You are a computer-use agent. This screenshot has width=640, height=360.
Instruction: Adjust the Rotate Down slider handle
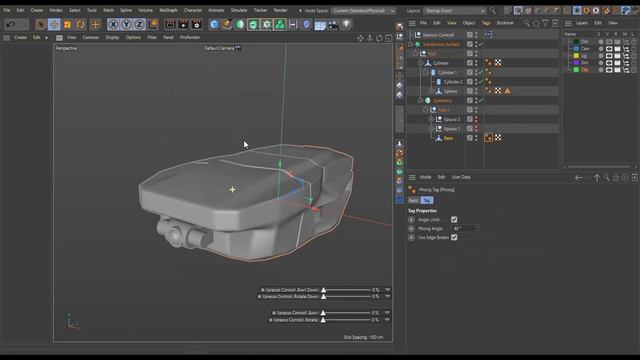click(x=323, y=297)
